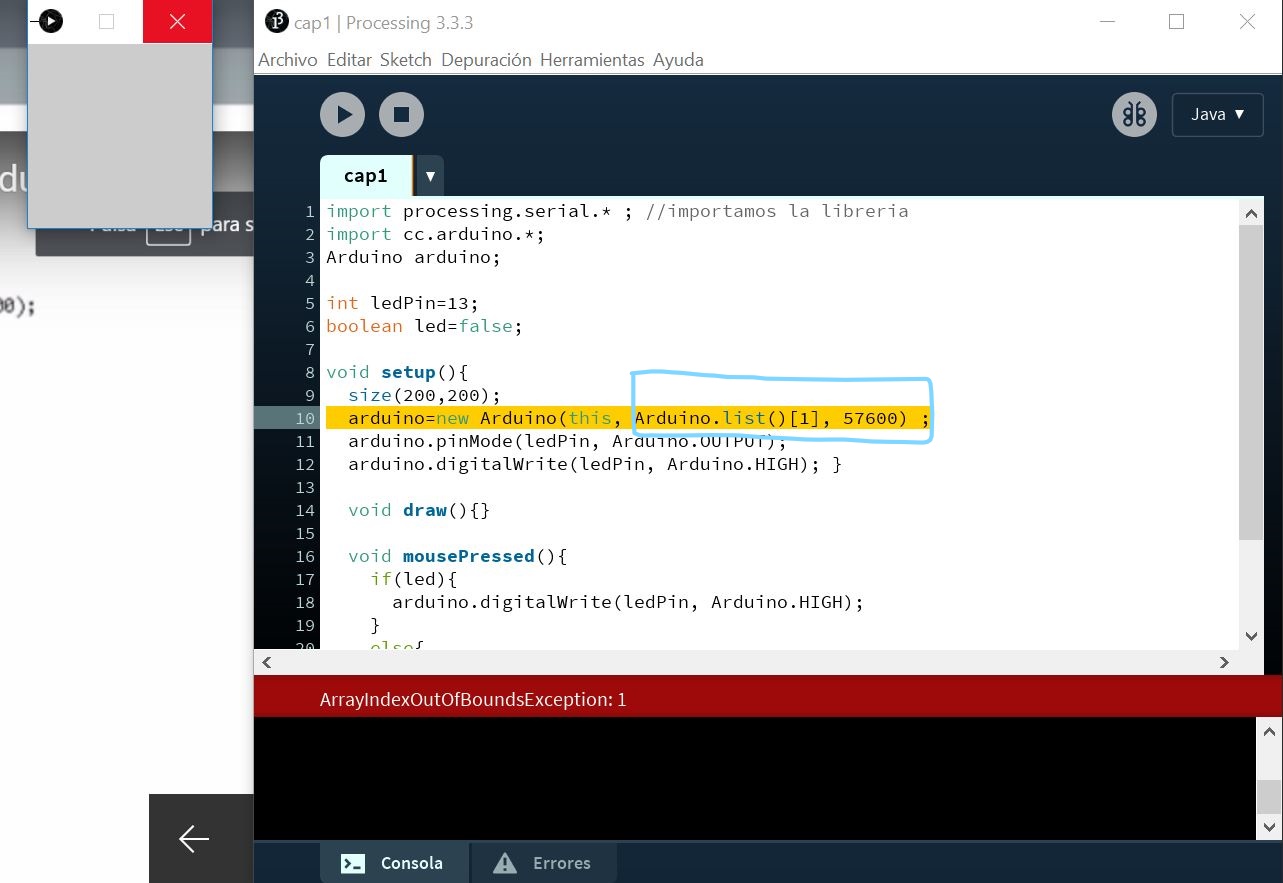The image size is (1283, 883).
Task: Click 'void setup(){' on line 8
Action: [x=397, y=372]
